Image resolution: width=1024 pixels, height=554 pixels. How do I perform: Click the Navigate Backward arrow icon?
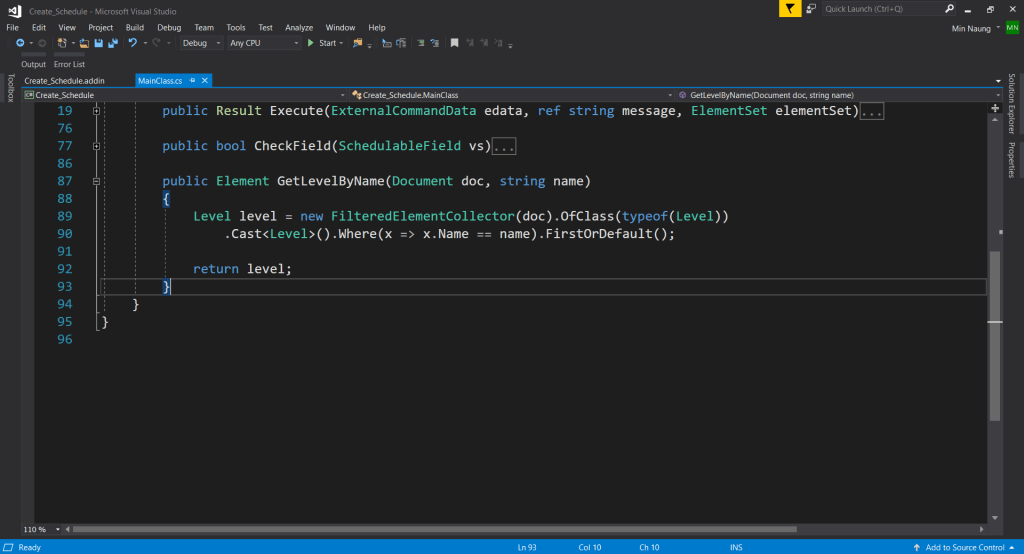click(19, 43)
